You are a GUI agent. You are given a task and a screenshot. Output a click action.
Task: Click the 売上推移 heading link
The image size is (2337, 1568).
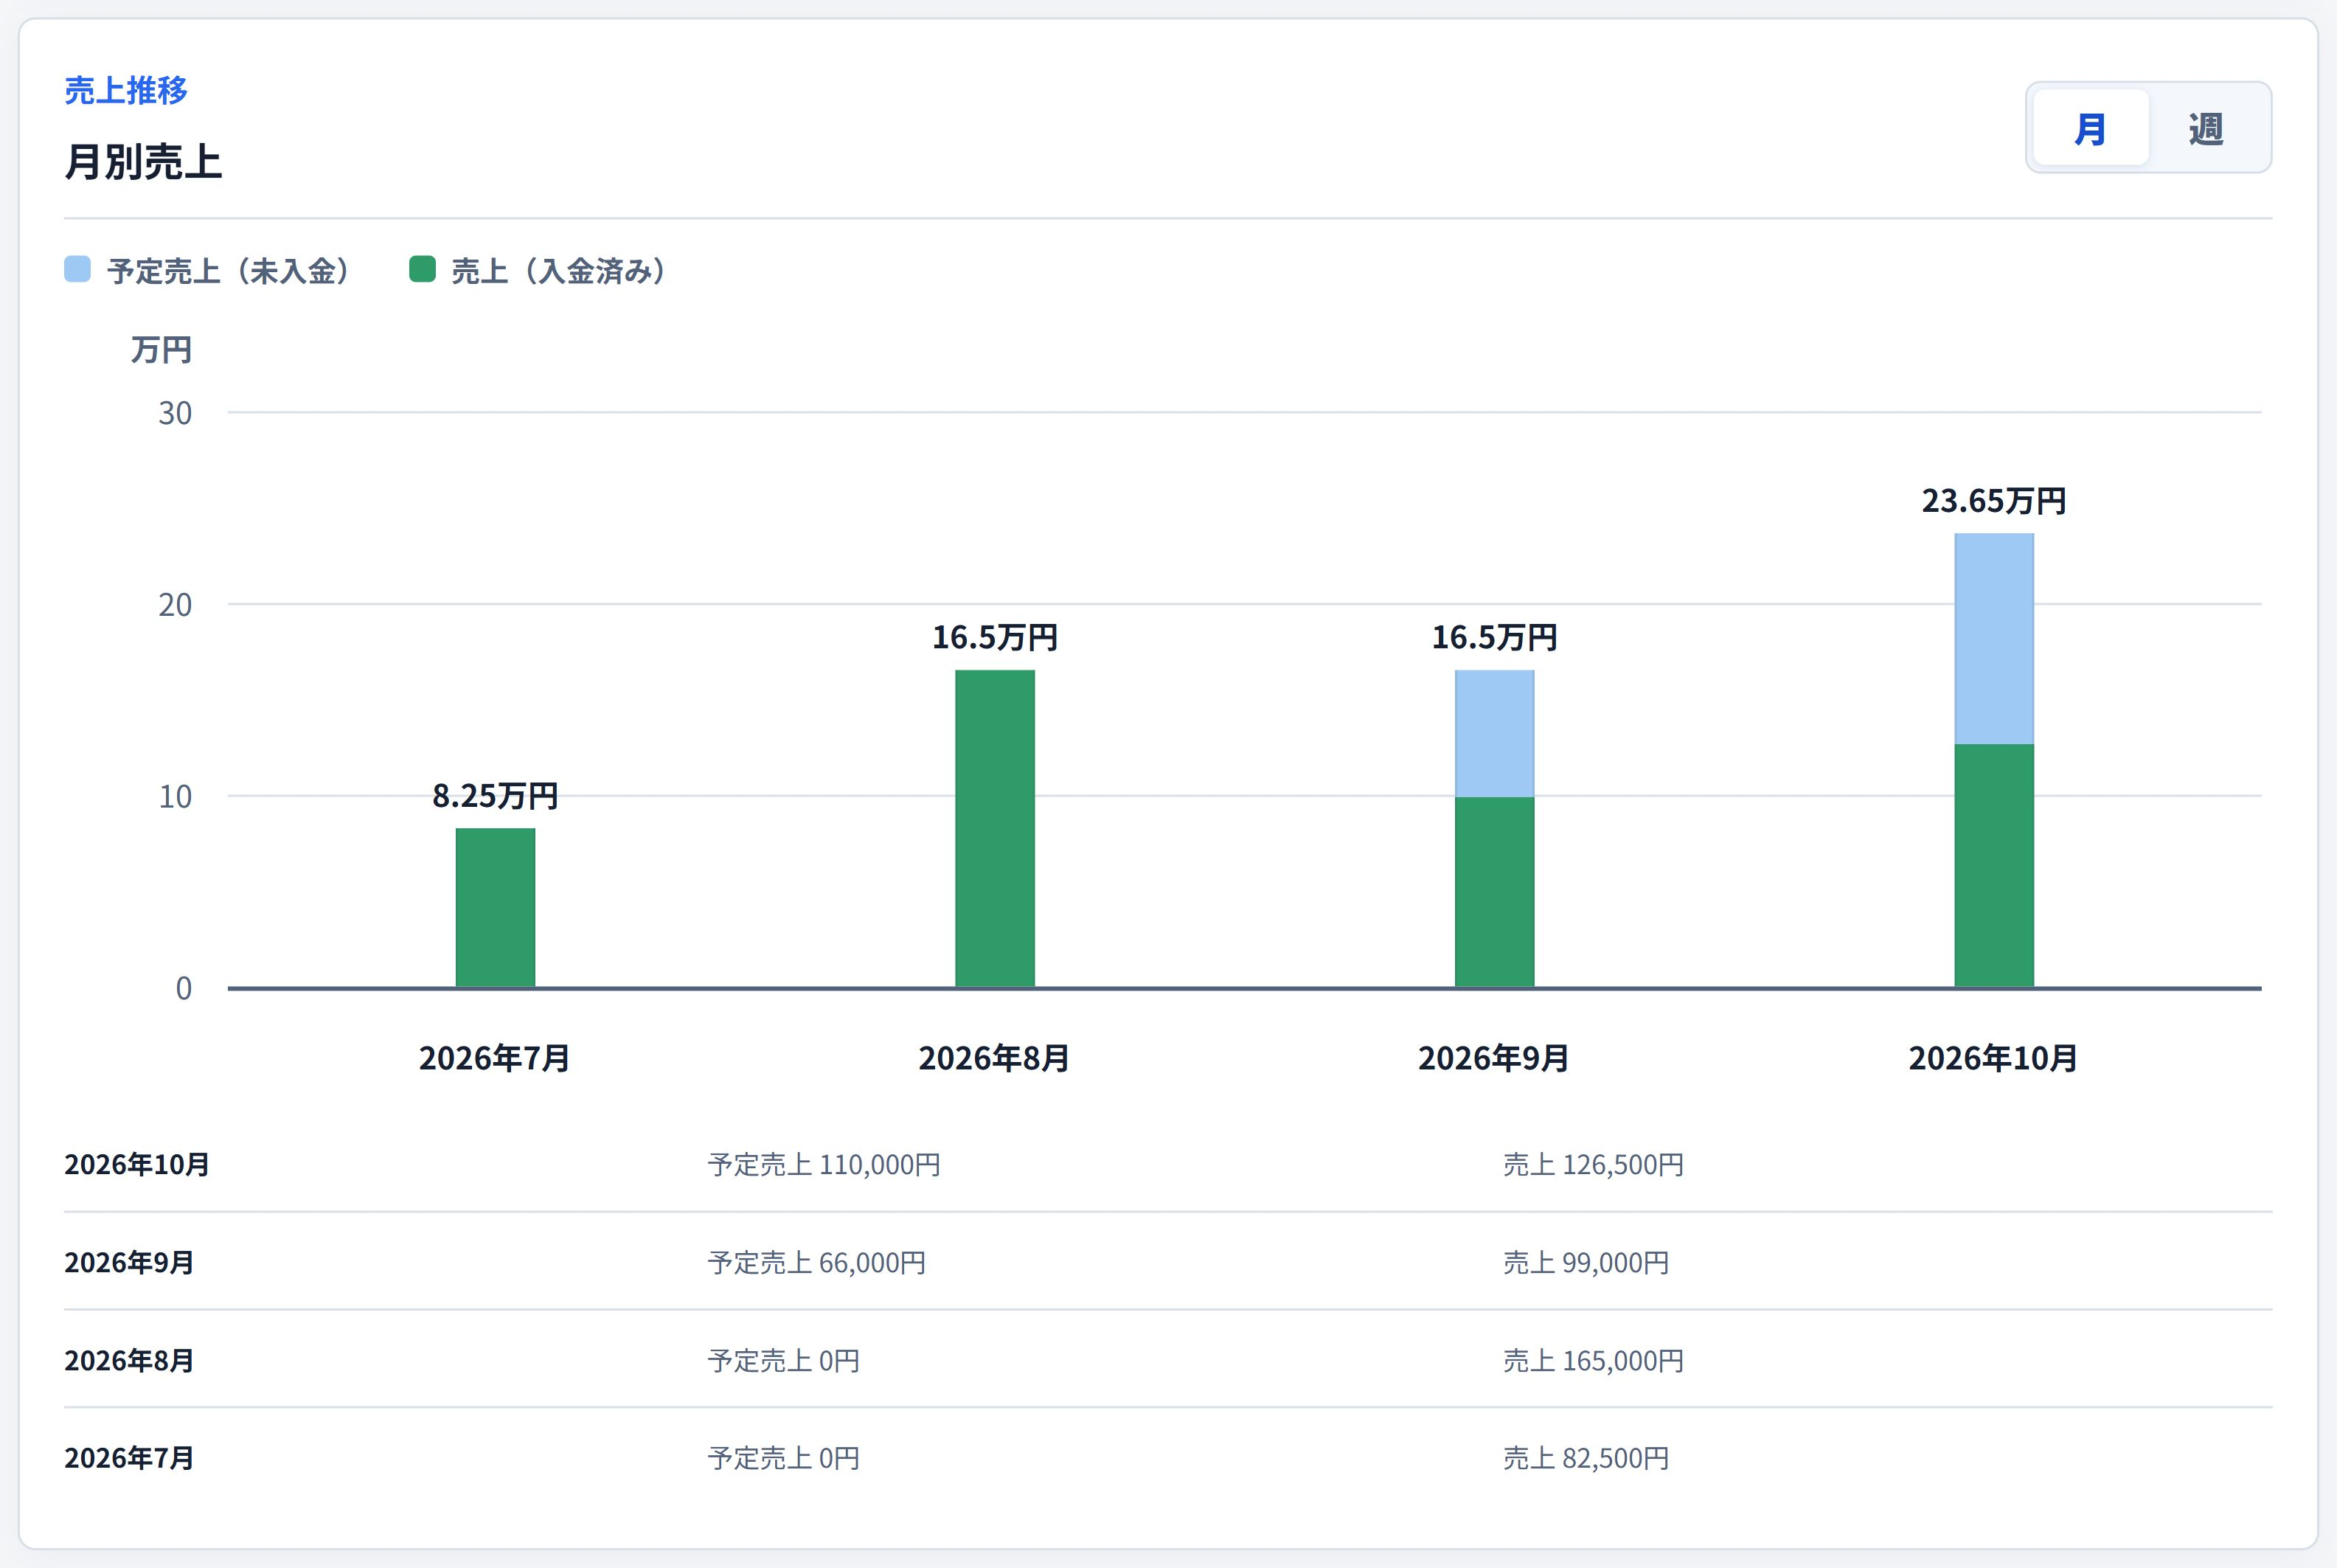pos(126,91)
